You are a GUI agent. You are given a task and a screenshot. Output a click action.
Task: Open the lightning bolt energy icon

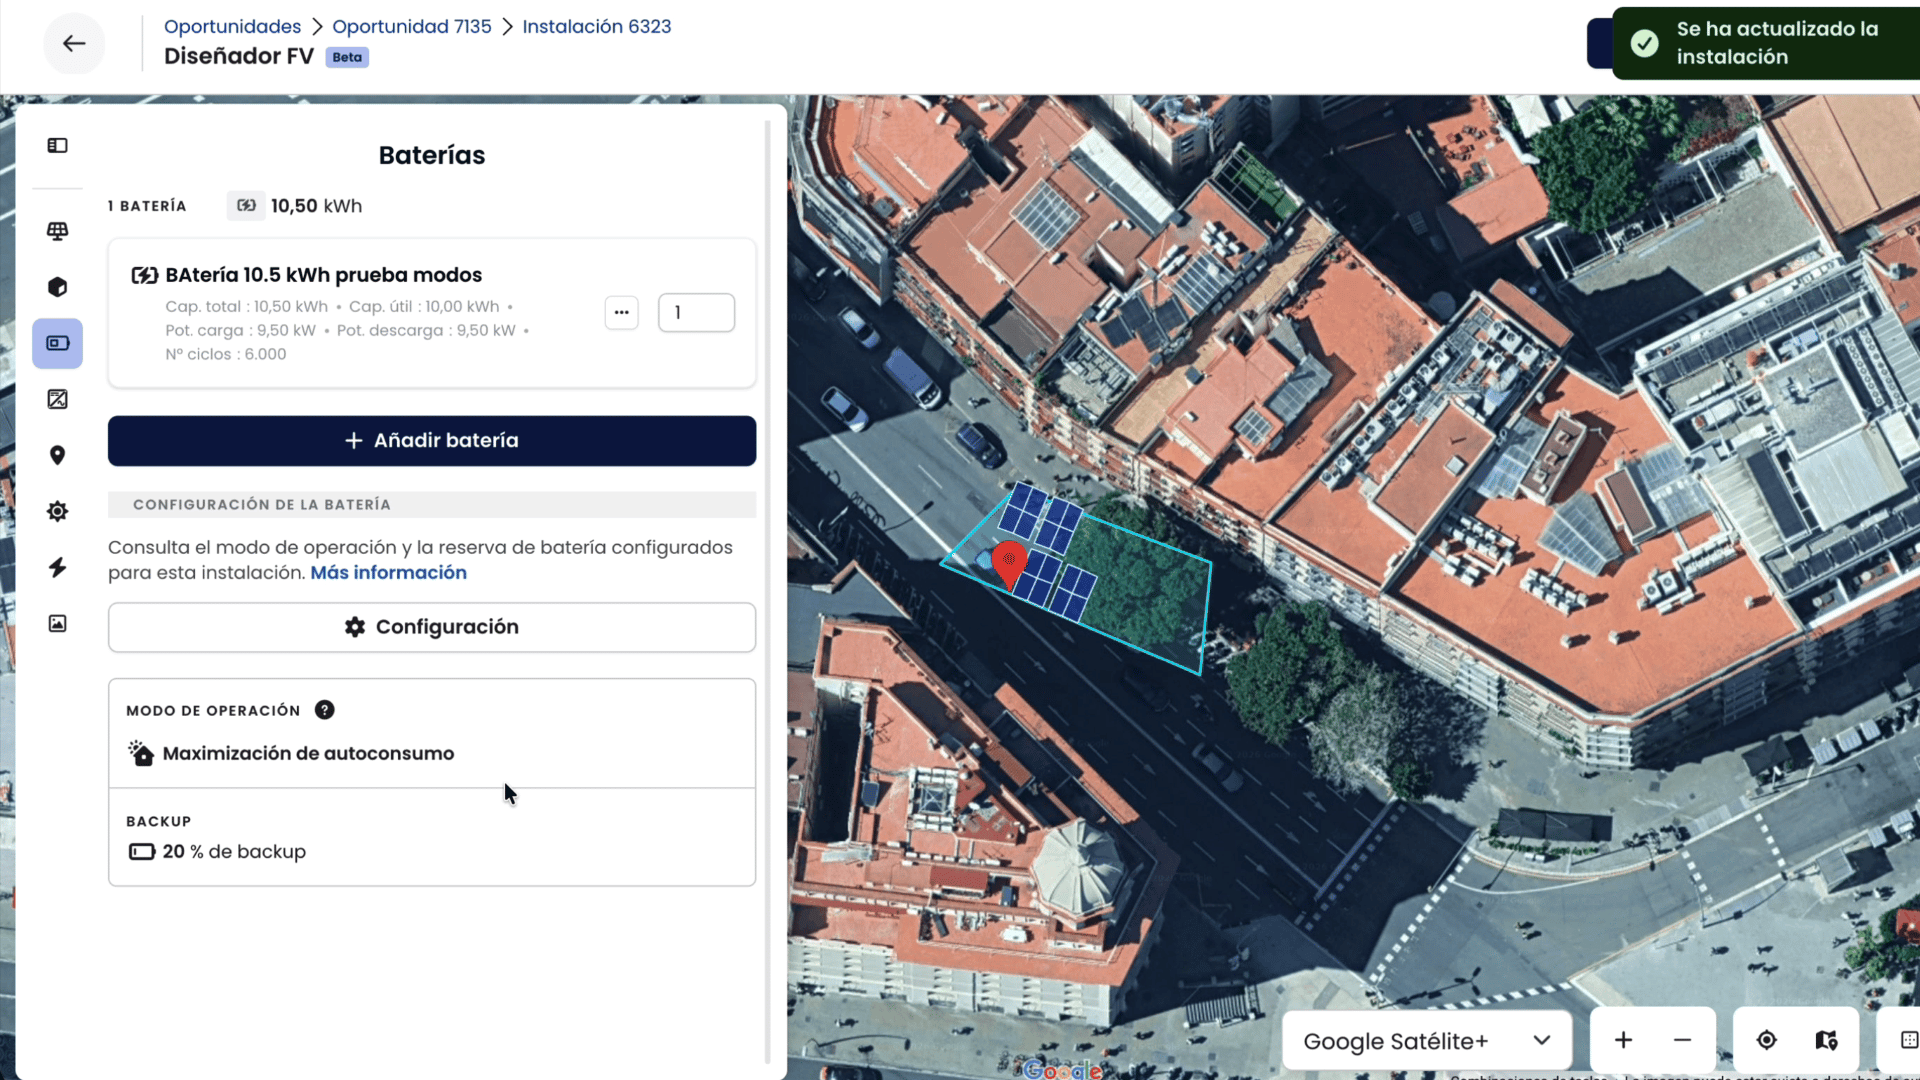coord(57,567)
